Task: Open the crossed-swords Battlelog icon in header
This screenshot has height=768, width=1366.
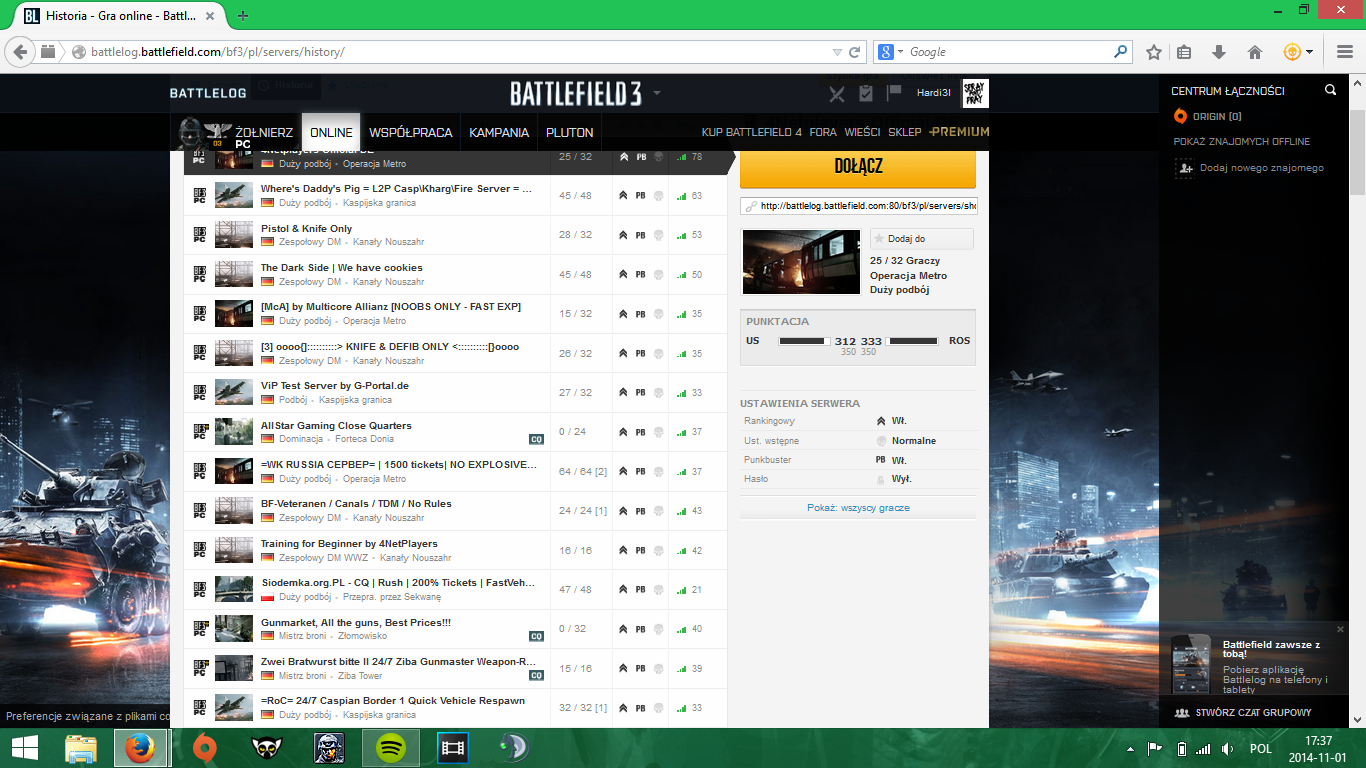Action: pyautogui.click(x=837, y=94)
